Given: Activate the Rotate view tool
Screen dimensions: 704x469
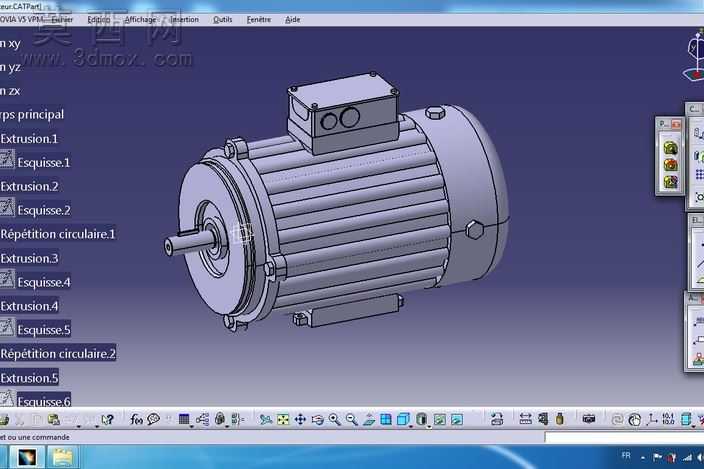Looking at the screenshot, I should (317, 420).
